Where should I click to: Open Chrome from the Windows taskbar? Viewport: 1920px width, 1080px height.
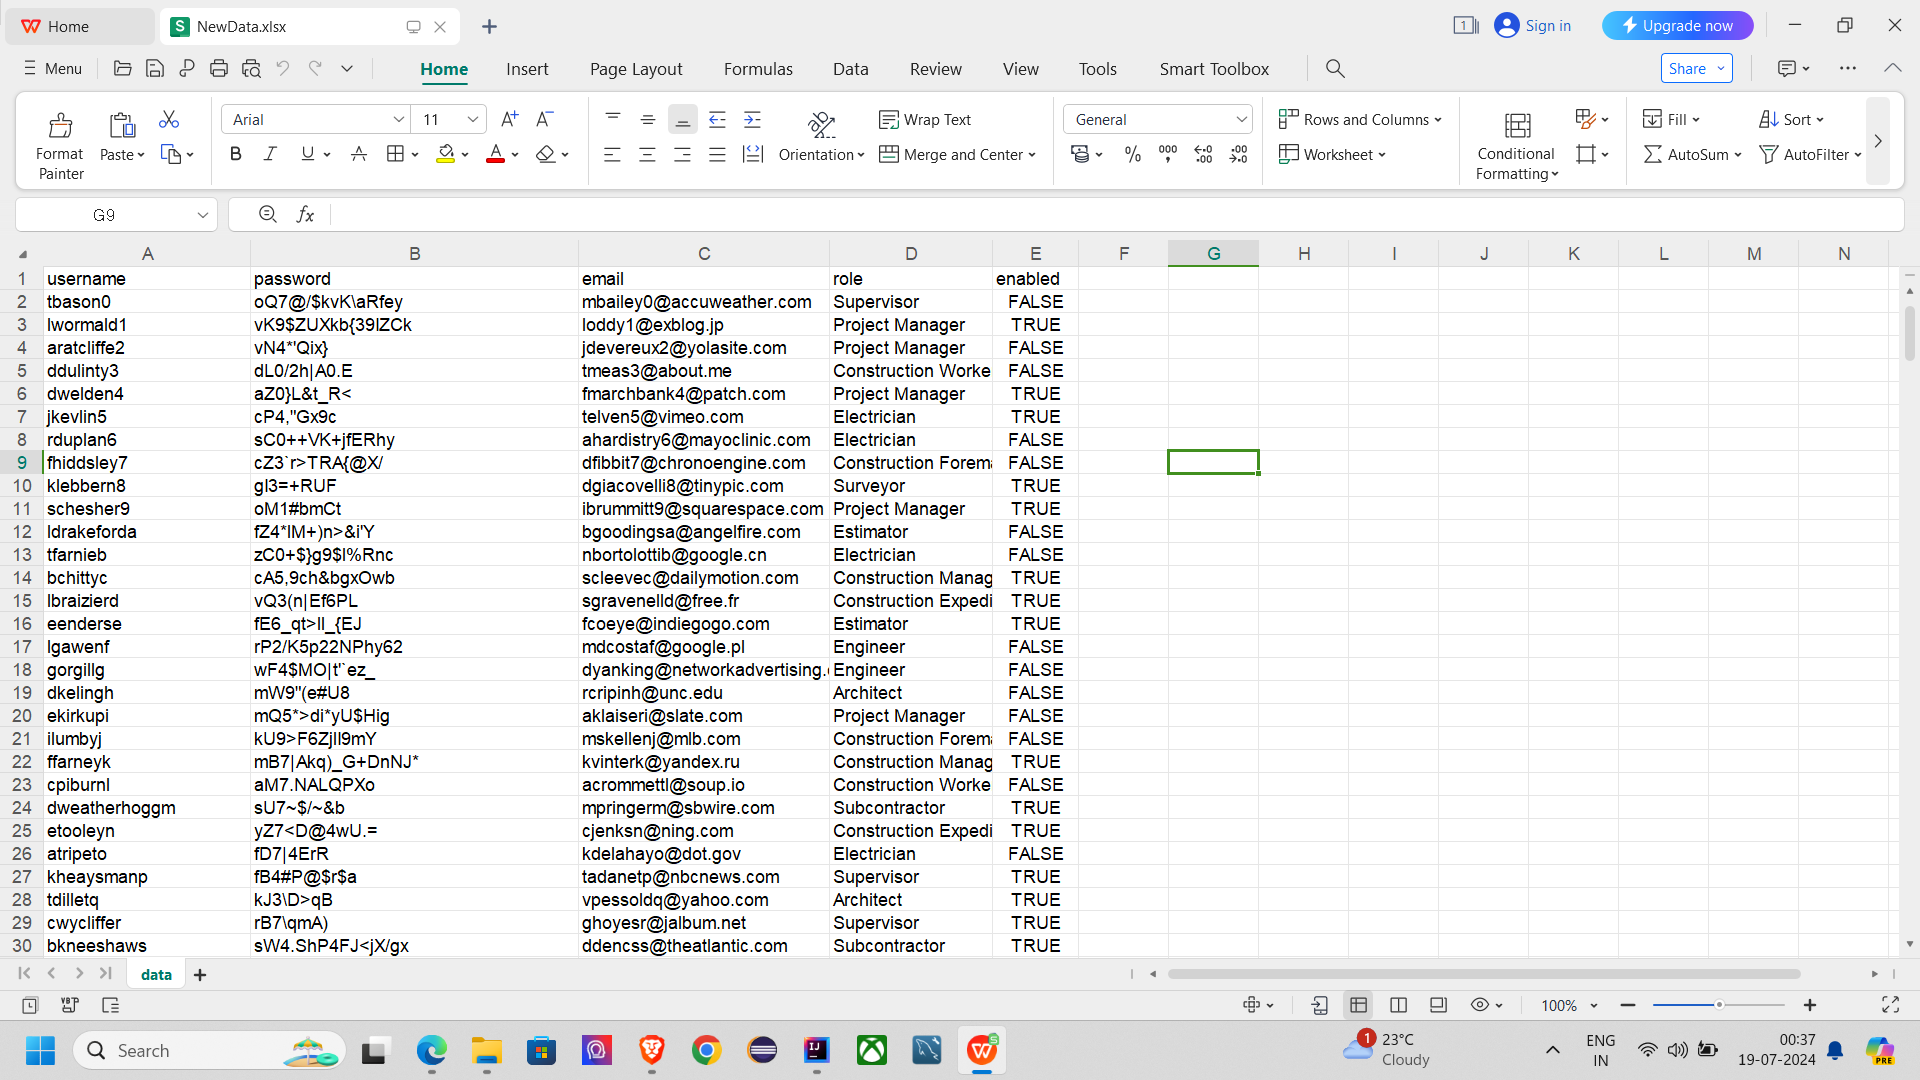click(x=706, y=1050)
